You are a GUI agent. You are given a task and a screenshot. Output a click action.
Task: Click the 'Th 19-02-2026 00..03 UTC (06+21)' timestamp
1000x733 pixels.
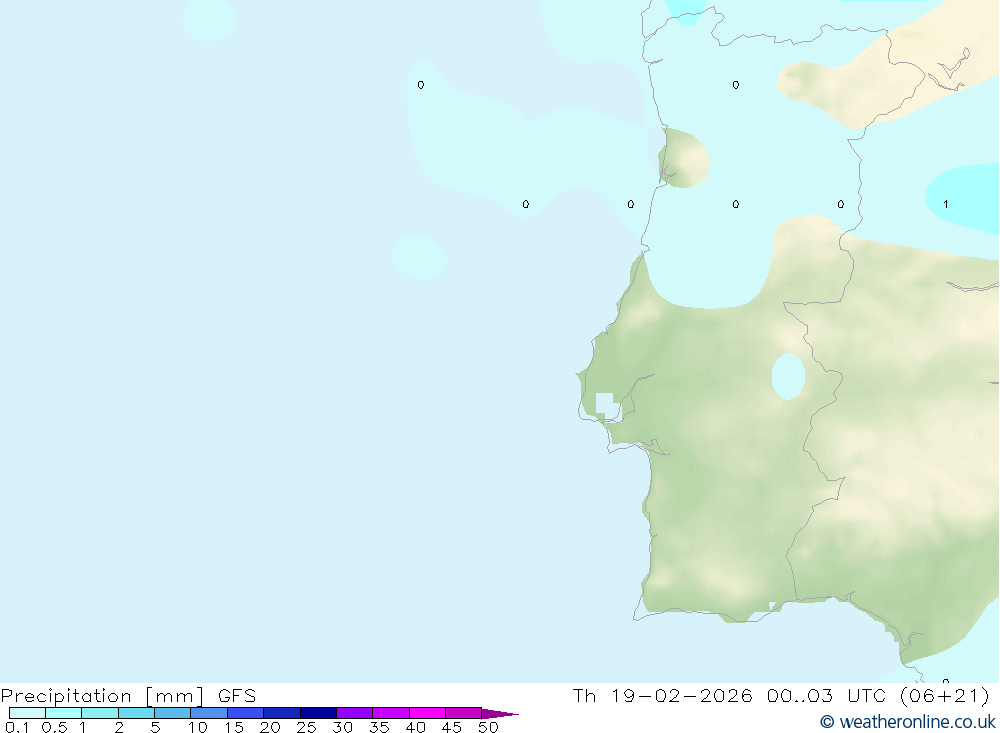point(781,695)
